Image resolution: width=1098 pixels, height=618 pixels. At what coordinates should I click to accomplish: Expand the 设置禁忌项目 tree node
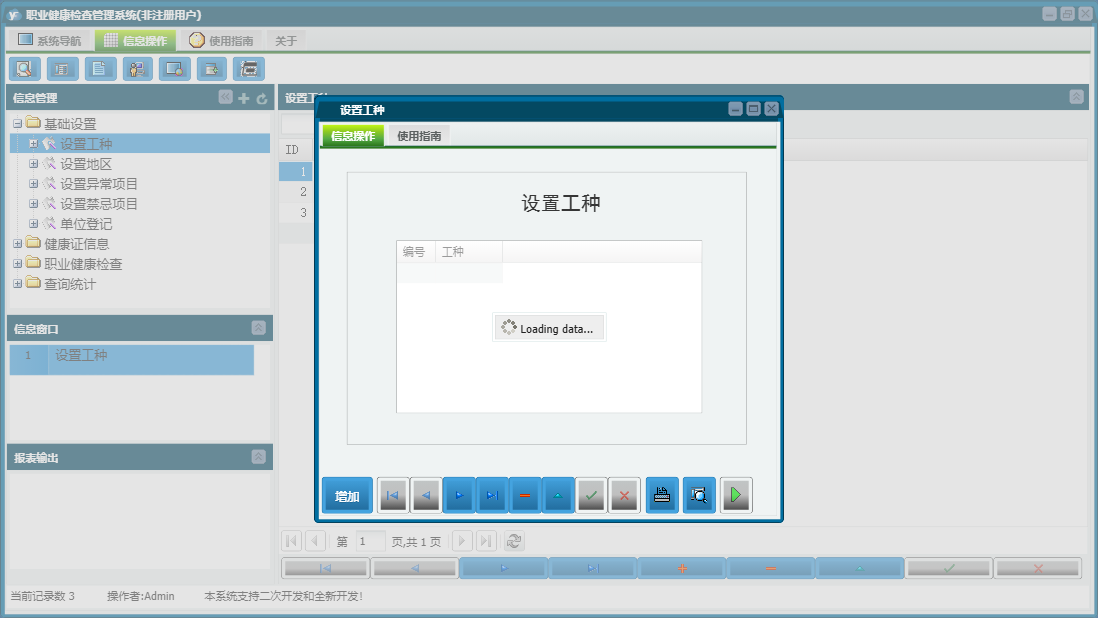tap(33, 204)
